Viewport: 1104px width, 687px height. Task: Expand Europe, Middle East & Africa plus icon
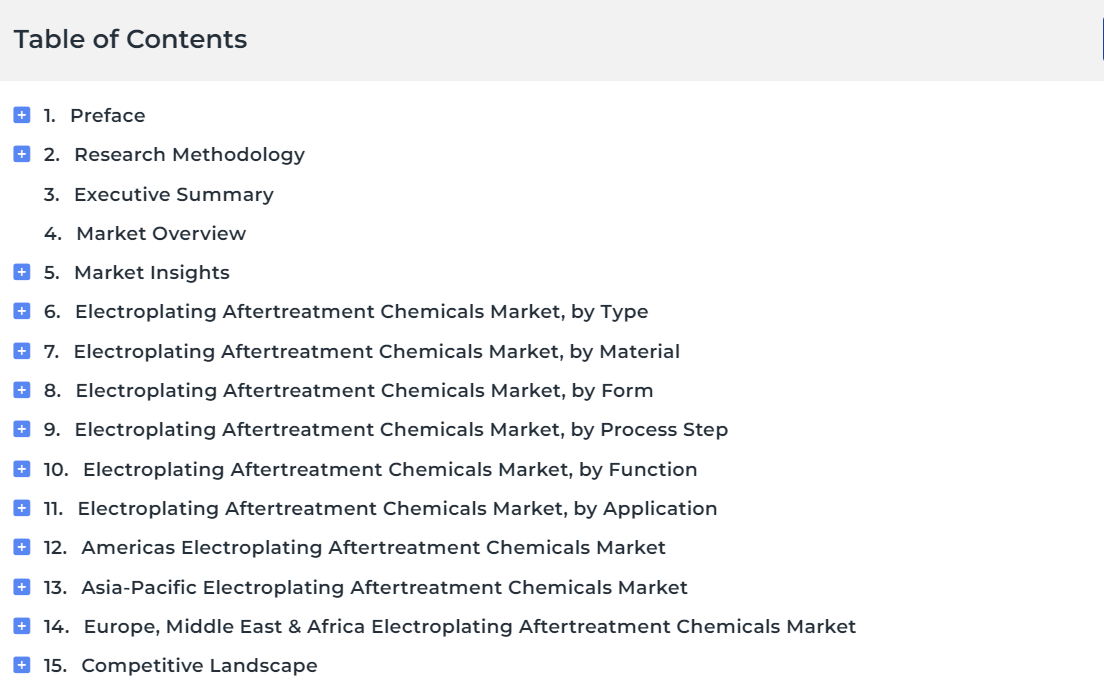click(22, 626)
